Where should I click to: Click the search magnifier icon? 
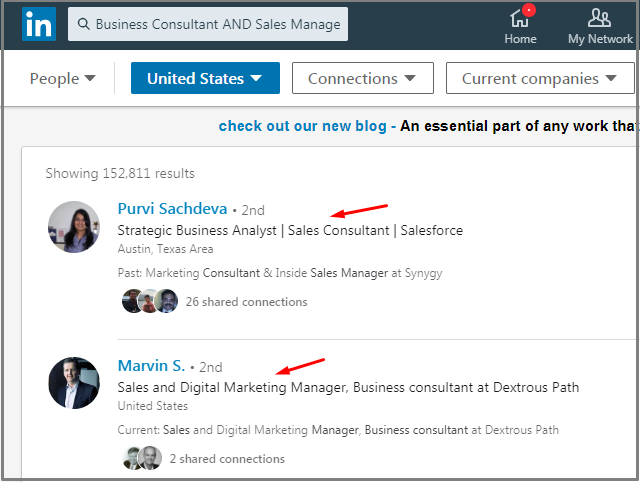84,24
